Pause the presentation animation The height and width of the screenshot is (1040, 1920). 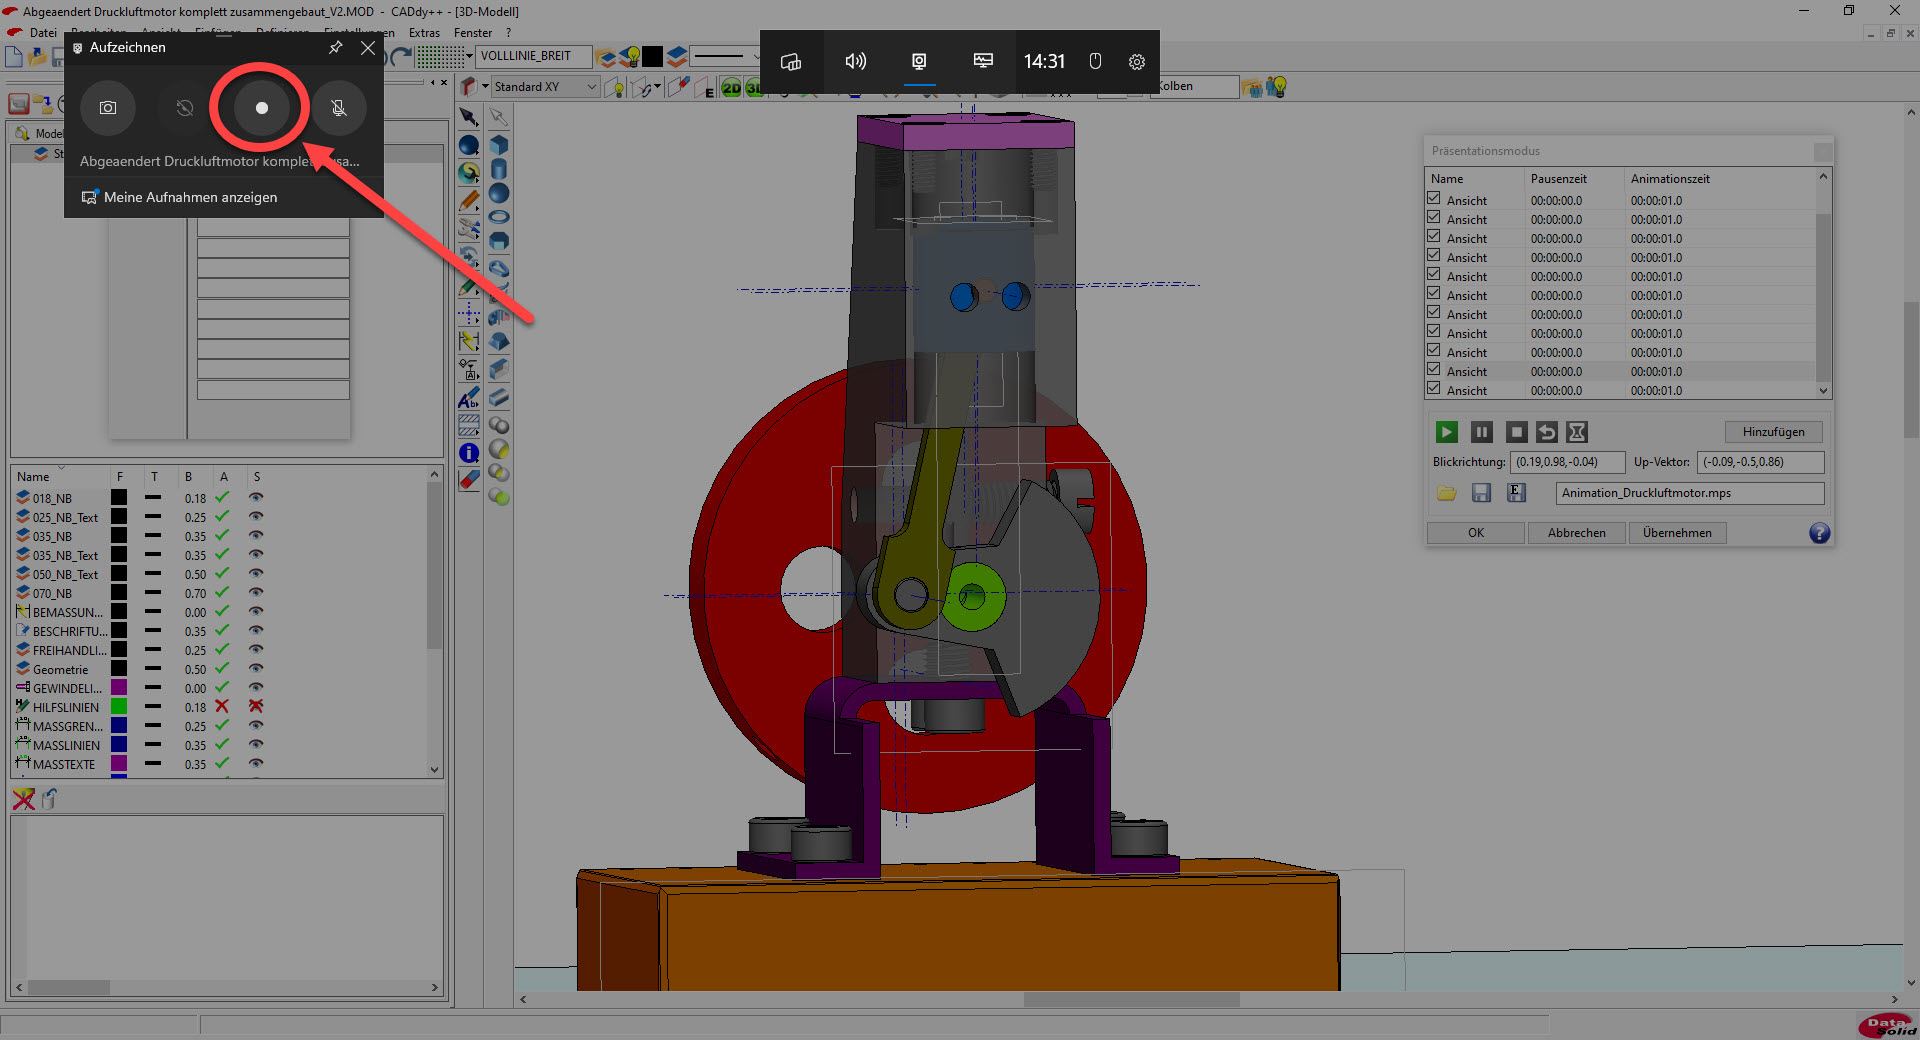(1481, 432)
